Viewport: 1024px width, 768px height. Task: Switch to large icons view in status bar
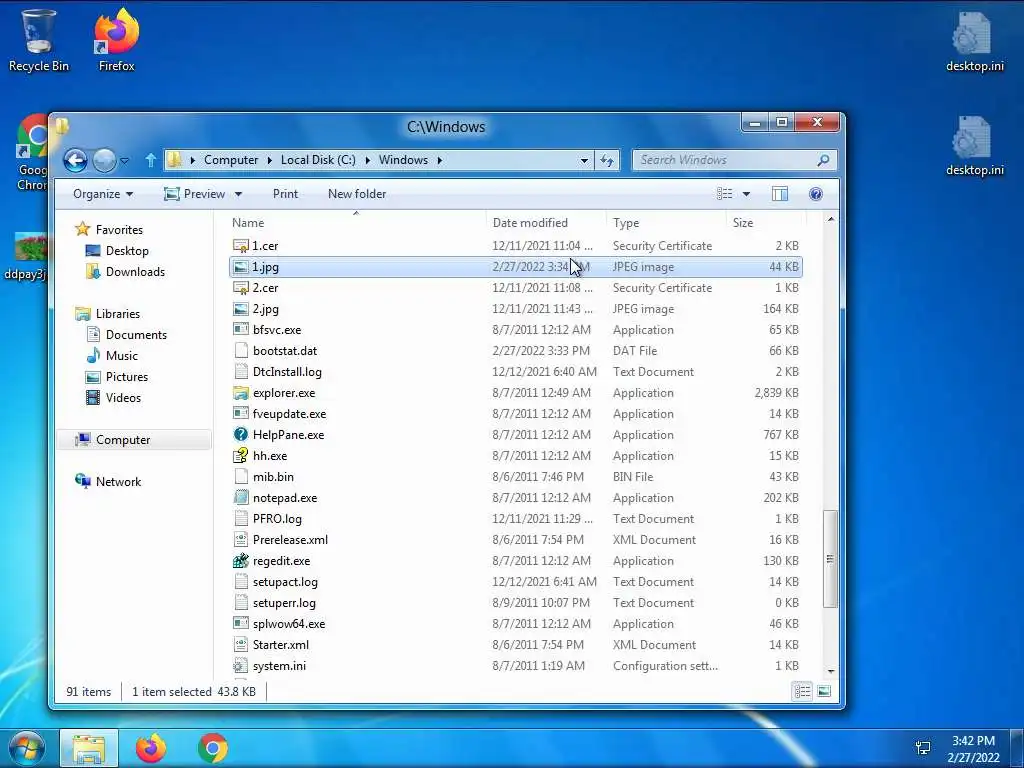(x=824, y=691)
